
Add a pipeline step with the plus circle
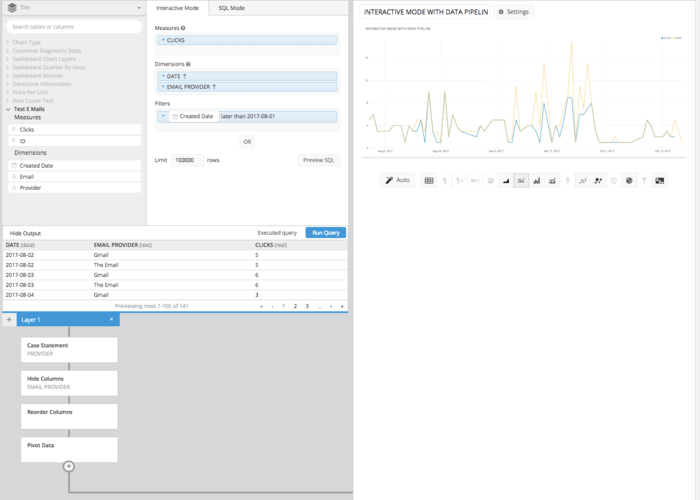(x=69, y=466)
